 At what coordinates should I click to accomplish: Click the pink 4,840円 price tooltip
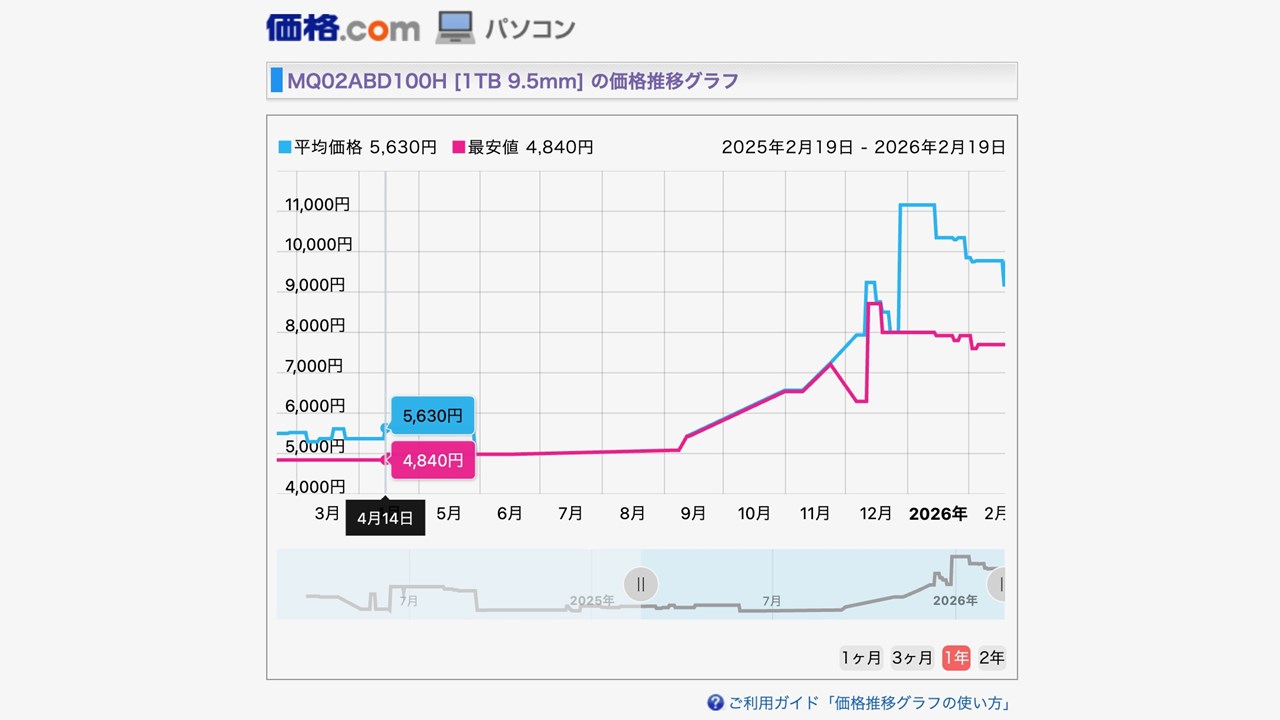(x=432, y=460)
